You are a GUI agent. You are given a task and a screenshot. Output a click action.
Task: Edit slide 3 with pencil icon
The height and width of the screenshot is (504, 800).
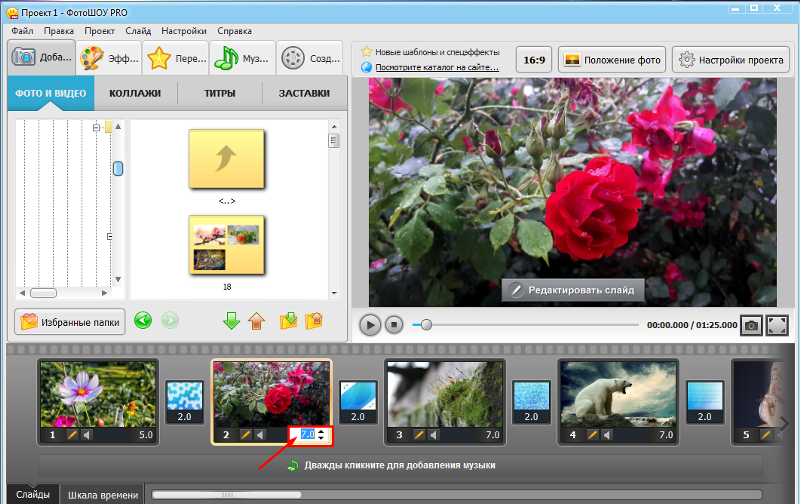click(419, 435)
